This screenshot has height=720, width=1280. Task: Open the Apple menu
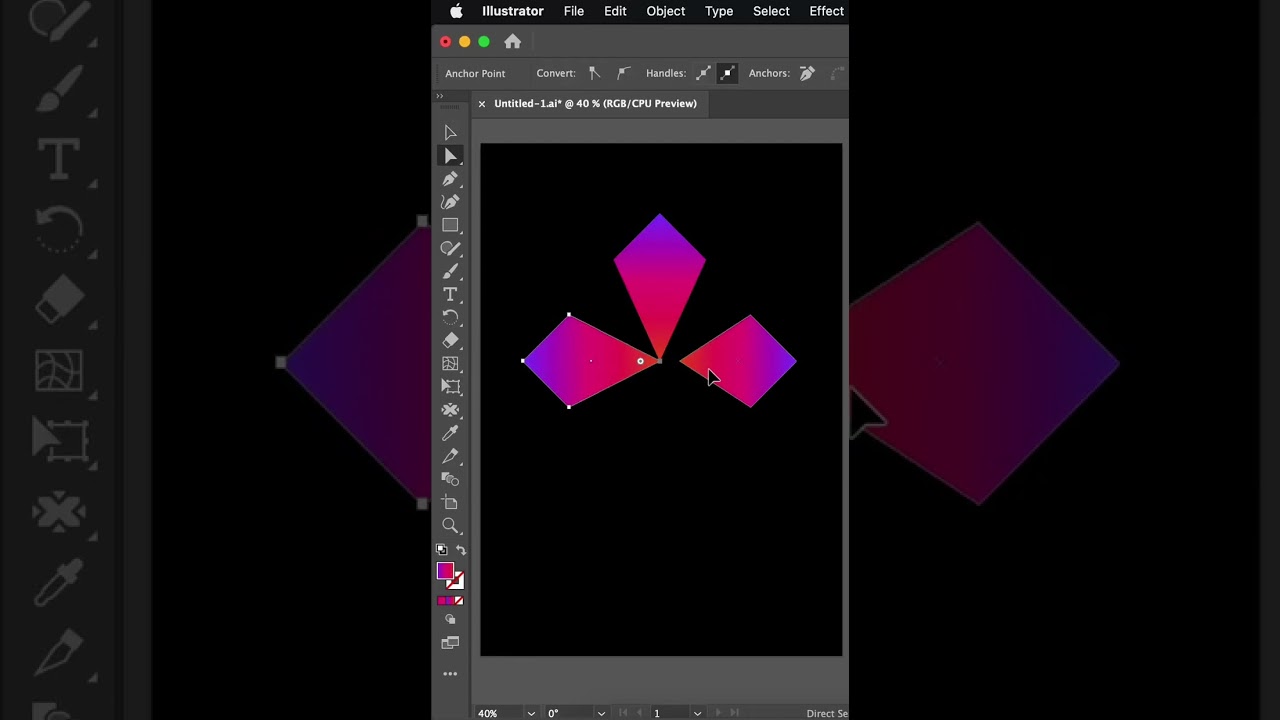tap(456, 11)
